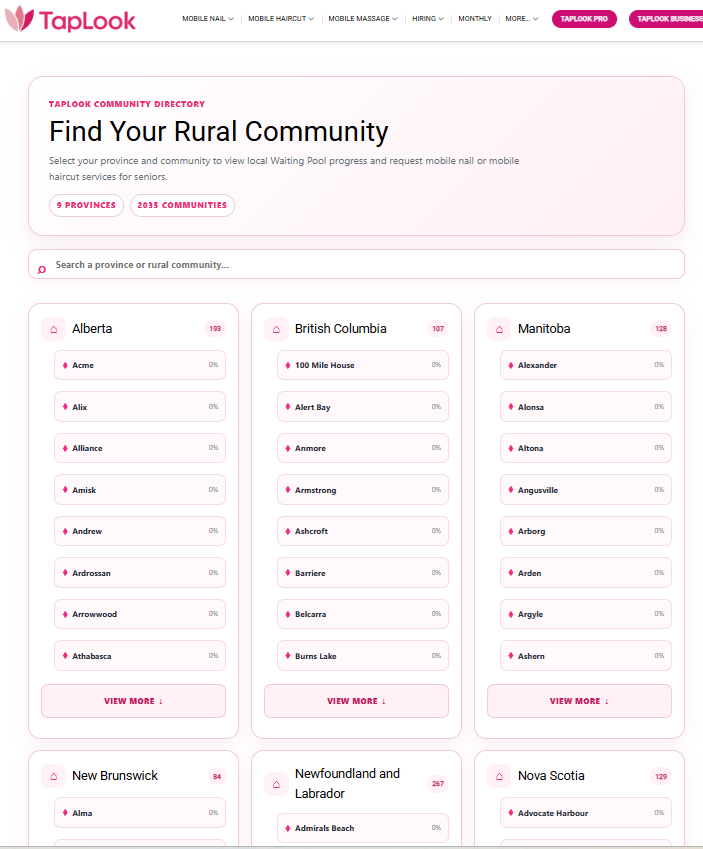Click the Newfoundland and Labrador home icon
Screen dimensions: 703x849
coord(276,784)
